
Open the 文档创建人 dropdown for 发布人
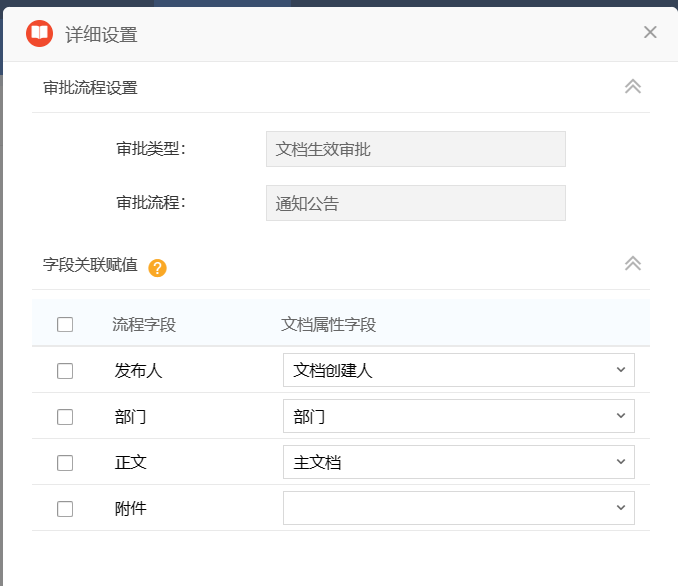pos(458,370)
